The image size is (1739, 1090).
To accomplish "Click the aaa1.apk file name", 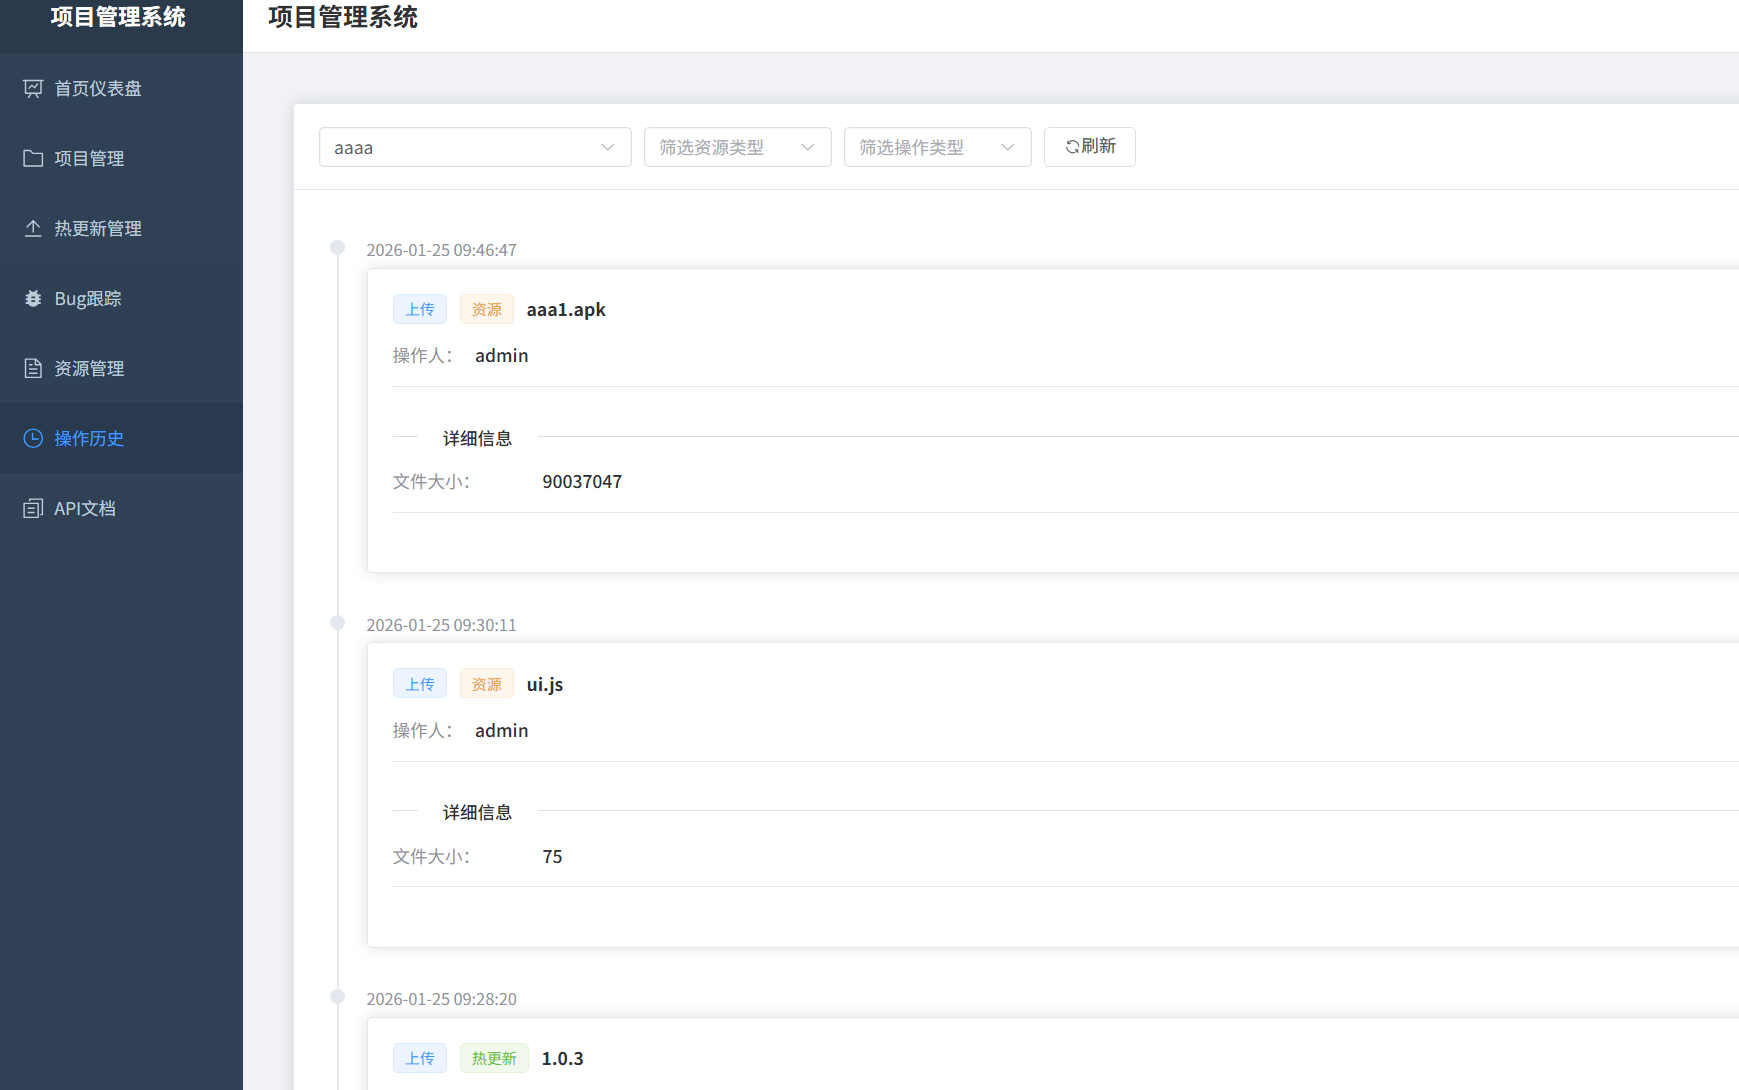I will (x=566, y=309).
